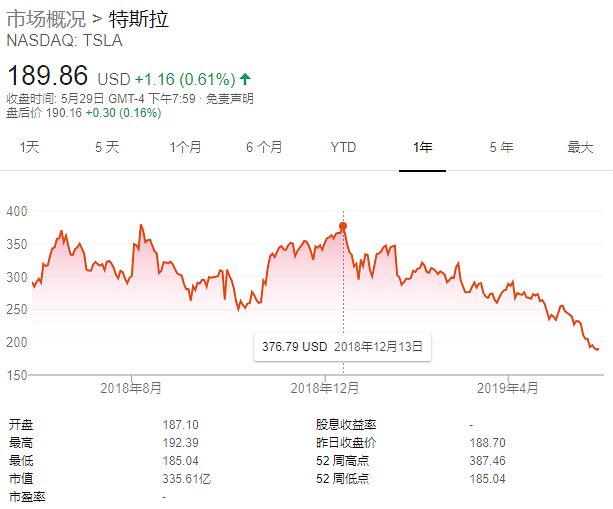Open the 6 个月 chart tab

264,147
